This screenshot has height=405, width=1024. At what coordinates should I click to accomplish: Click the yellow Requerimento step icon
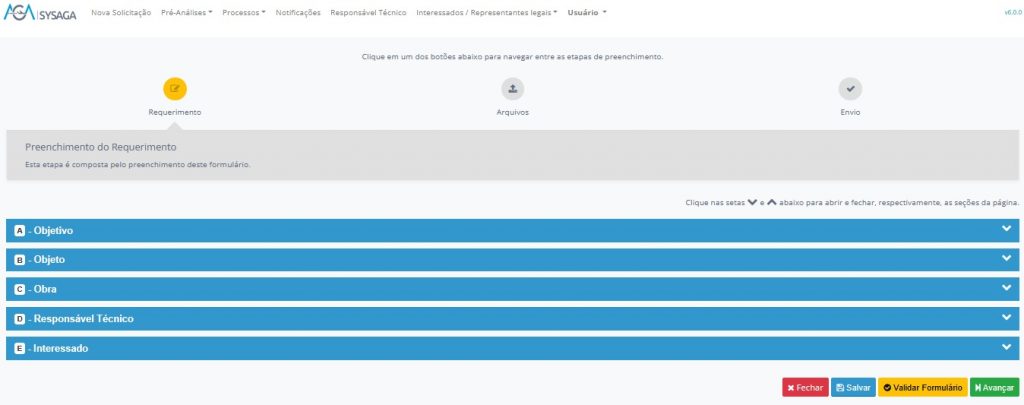pos(175,88)
